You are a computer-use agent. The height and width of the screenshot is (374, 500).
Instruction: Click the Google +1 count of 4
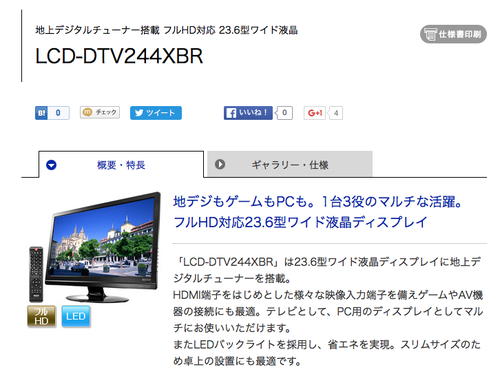pos(336,113)
